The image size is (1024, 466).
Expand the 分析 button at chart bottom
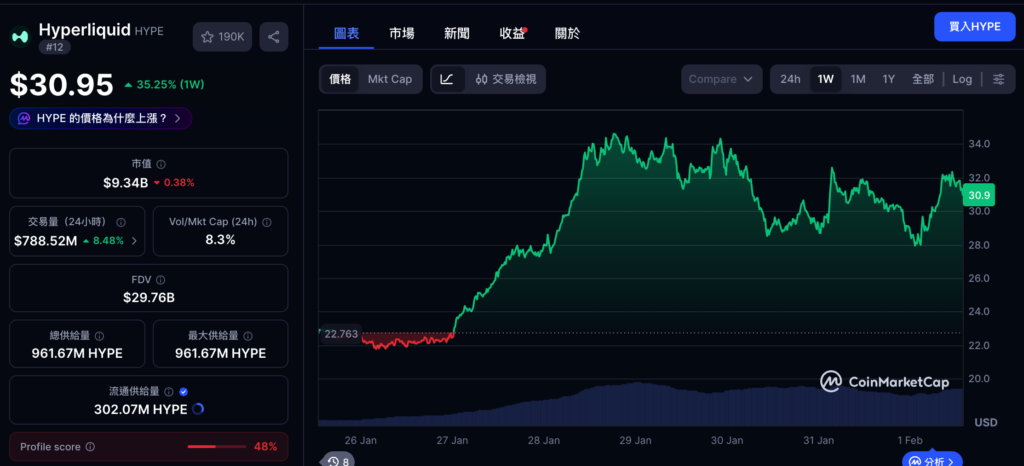point(932,461)
